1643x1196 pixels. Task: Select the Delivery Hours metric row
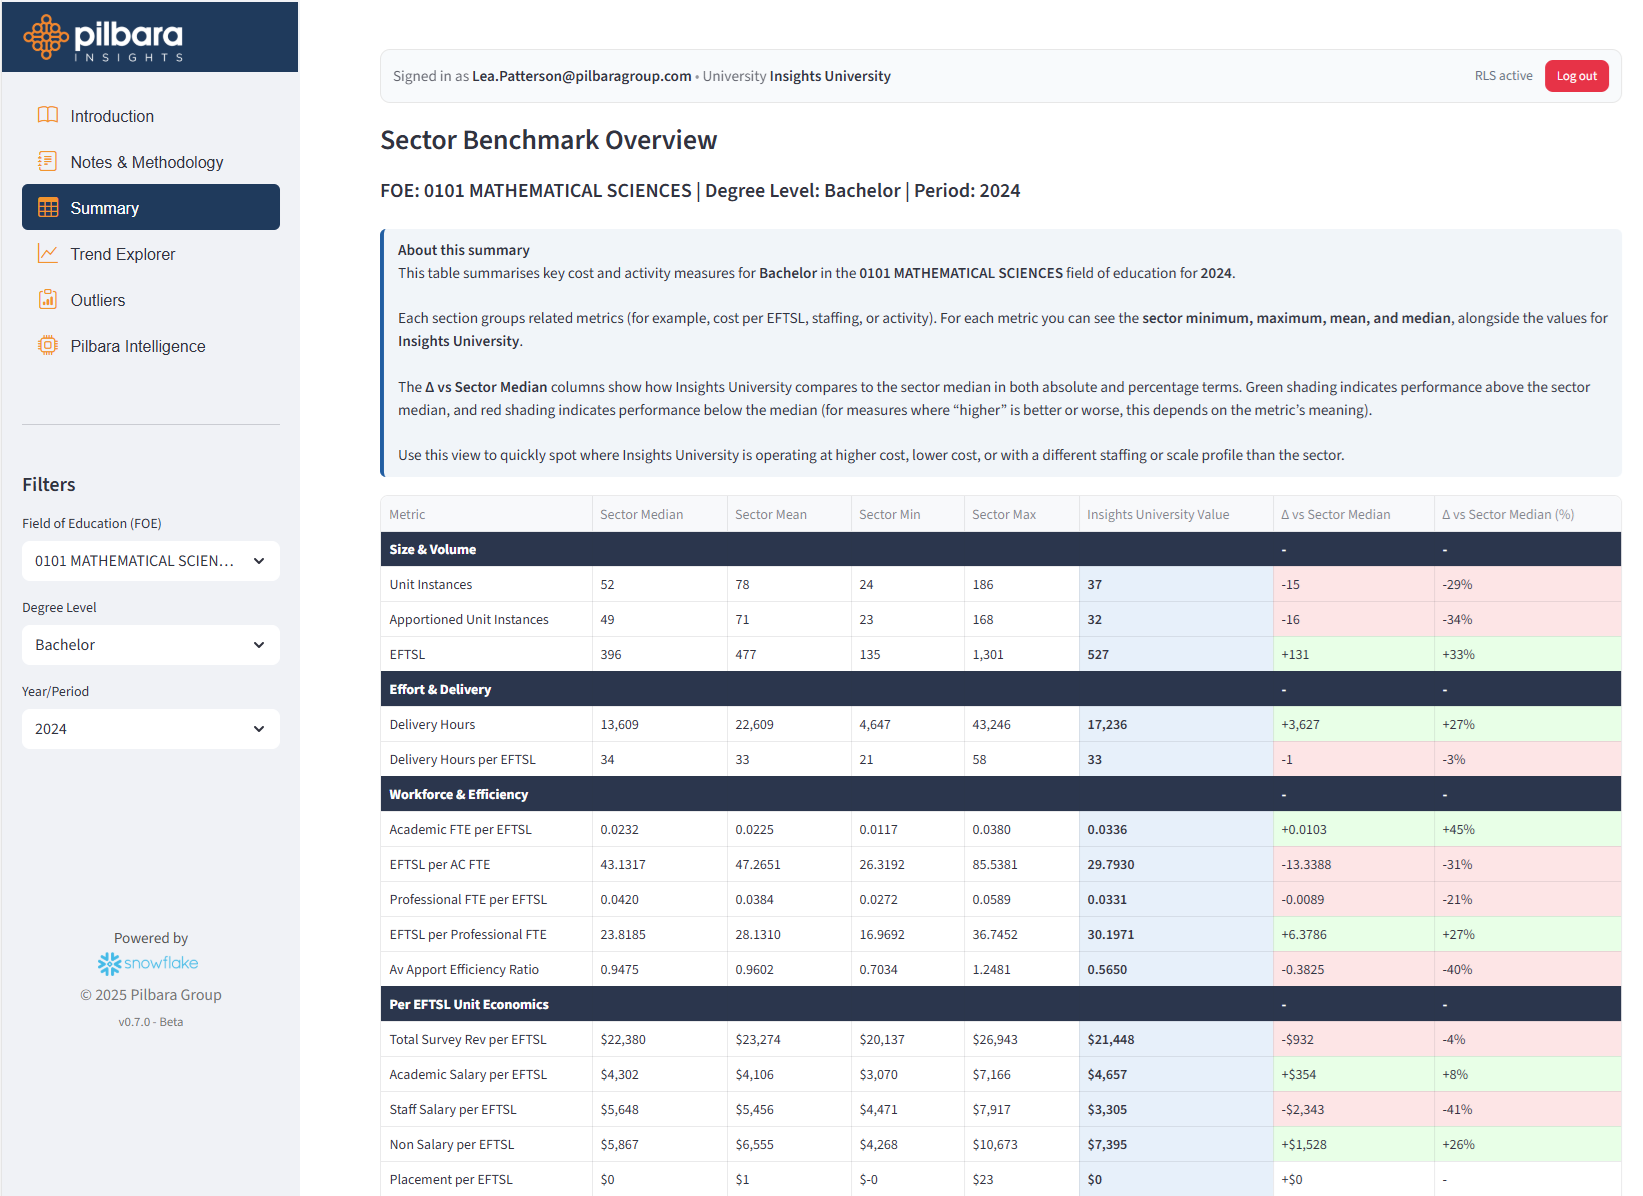tap(432, 724)
